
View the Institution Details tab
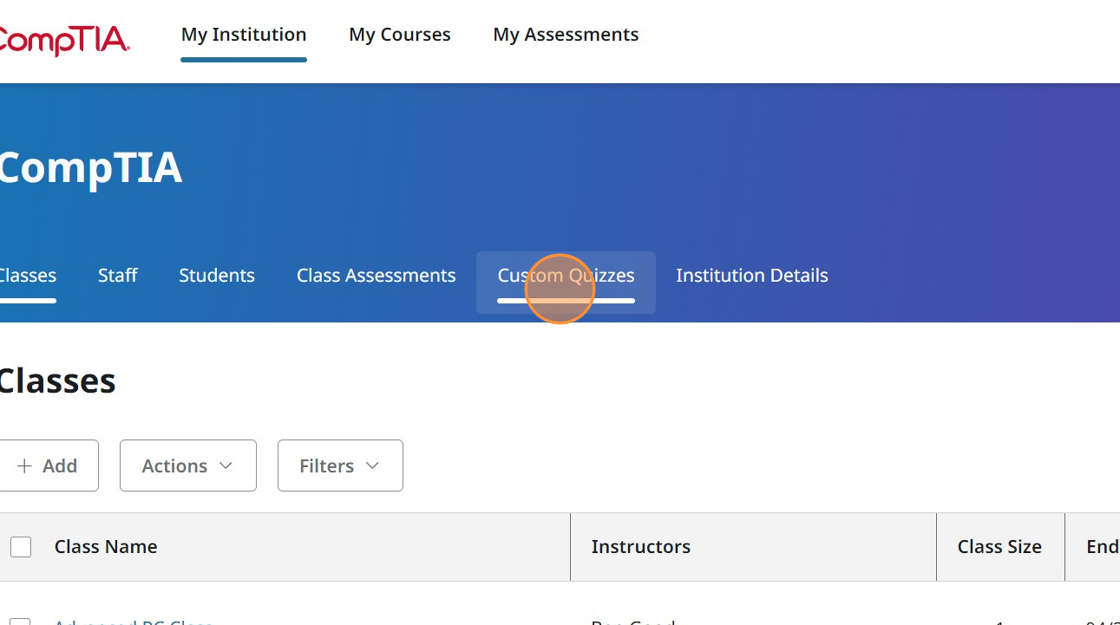click(x=751, y=276)
